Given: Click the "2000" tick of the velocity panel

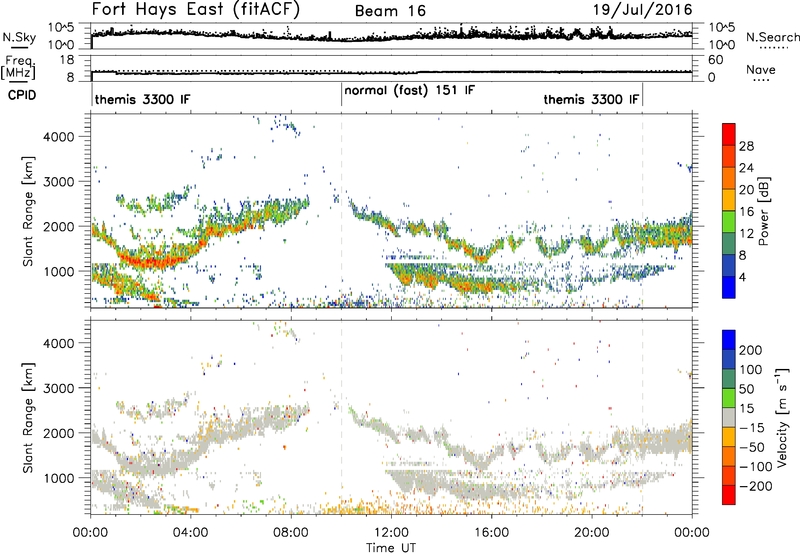Looking at the screenshot, I should tap(58, 433).
